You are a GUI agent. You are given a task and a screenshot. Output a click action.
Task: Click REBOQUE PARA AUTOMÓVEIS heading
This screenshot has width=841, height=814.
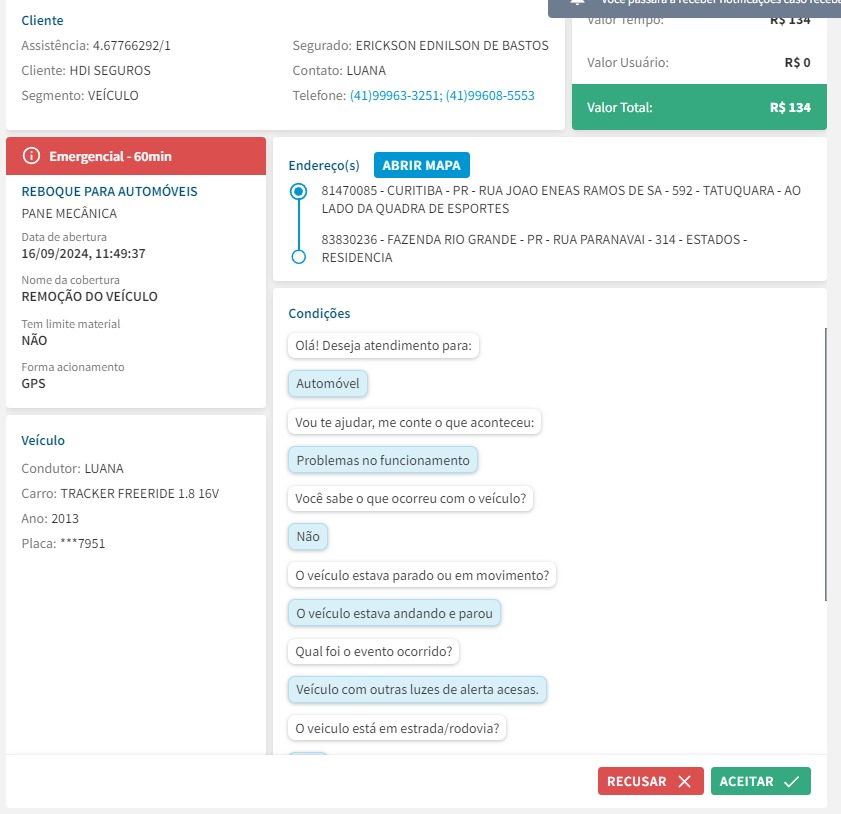[x=109, y=191]
